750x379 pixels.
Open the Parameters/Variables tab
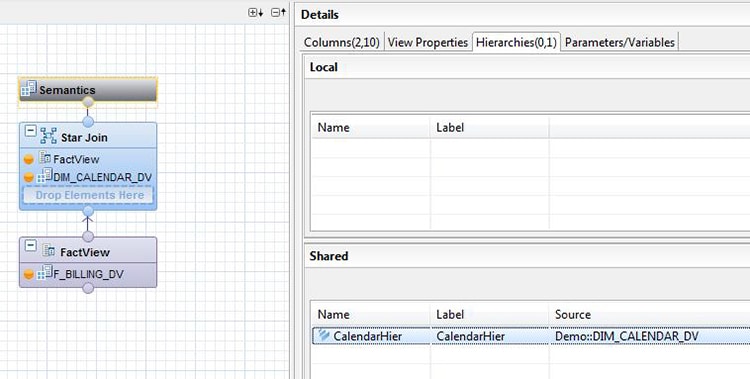tap(620, 43)
